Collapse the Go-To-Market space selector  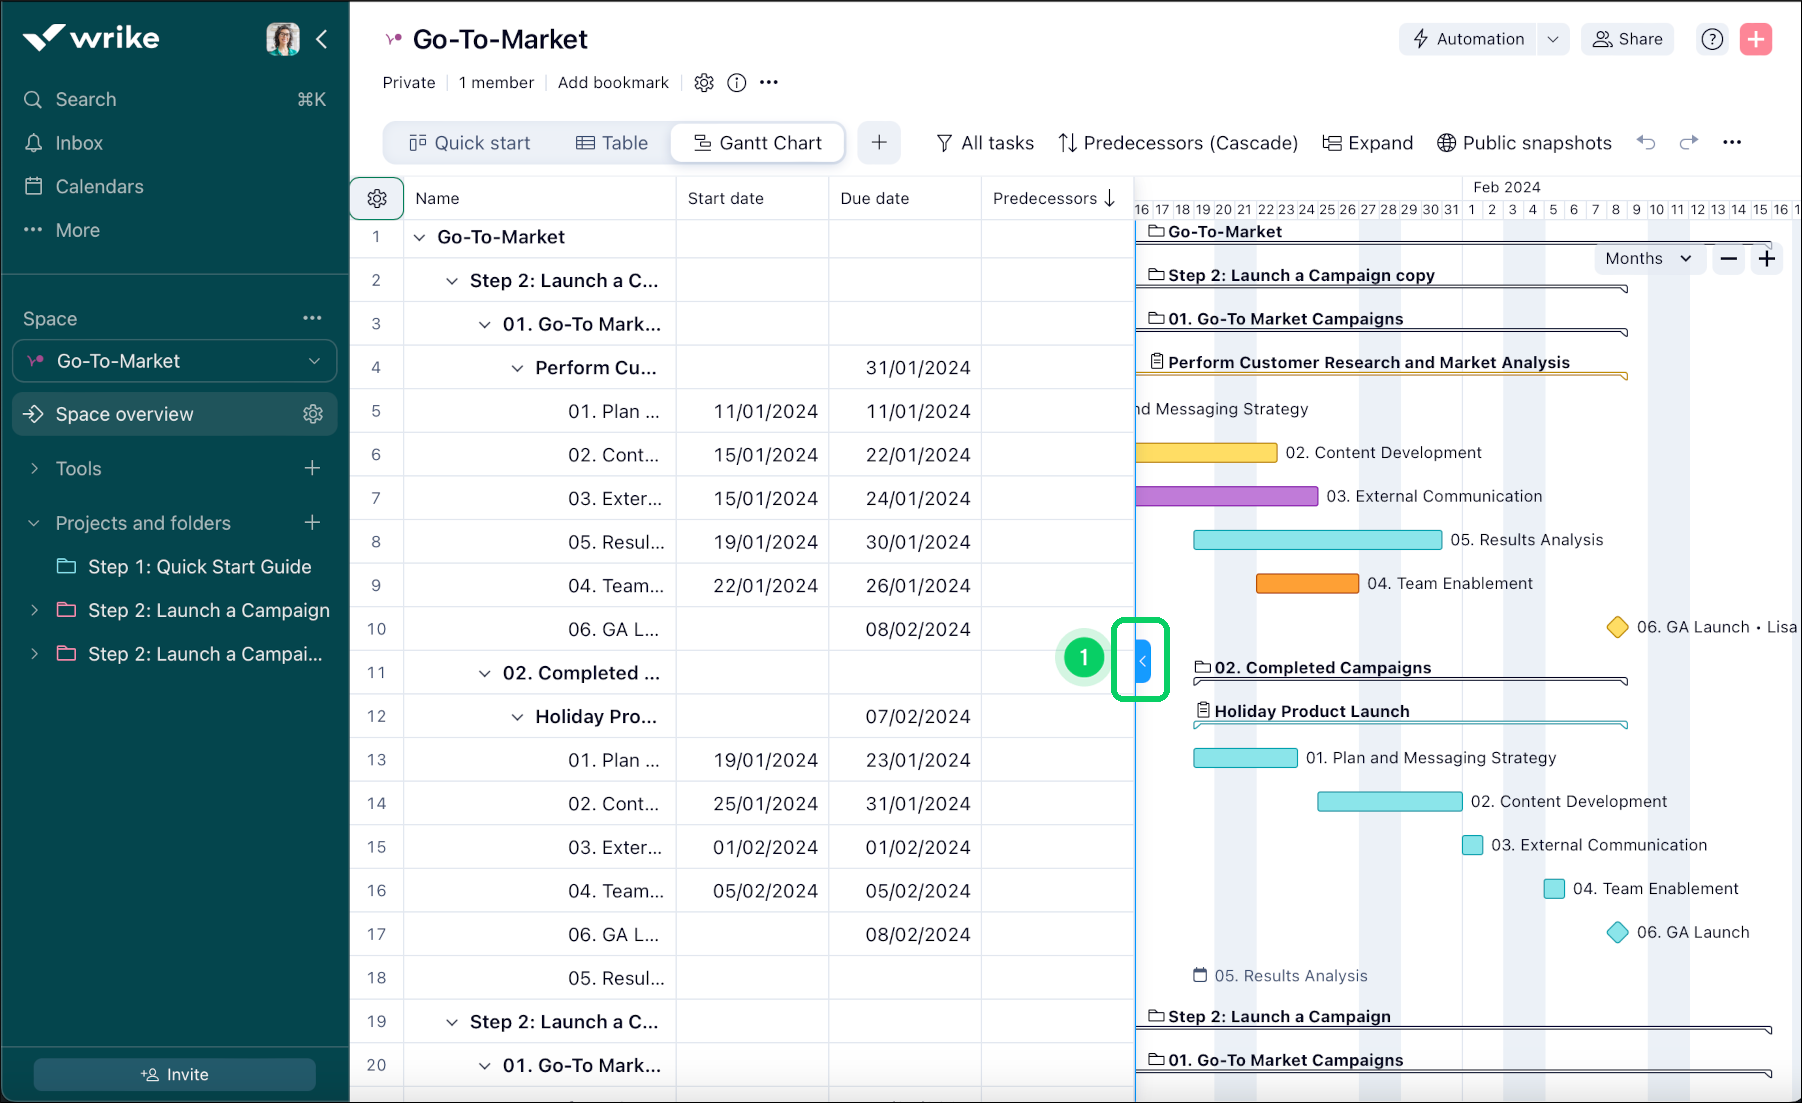316,361
